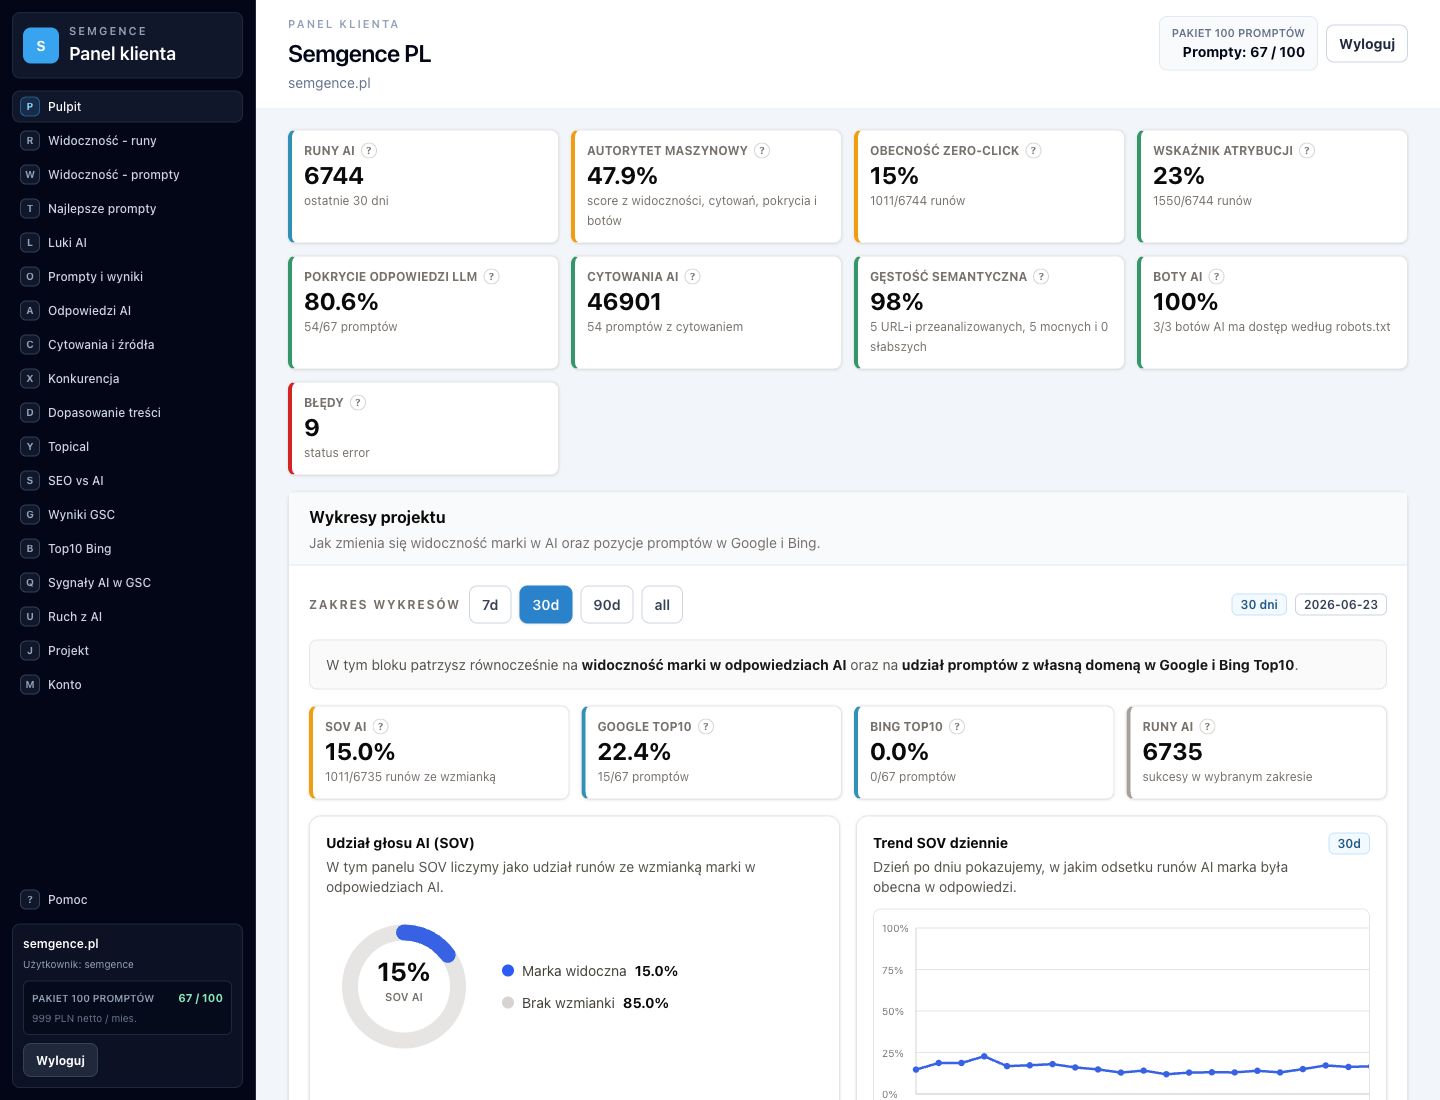Screen dimensions: 1440x1100
Task: Set chart range to 30d
Action: pos(546,605)
